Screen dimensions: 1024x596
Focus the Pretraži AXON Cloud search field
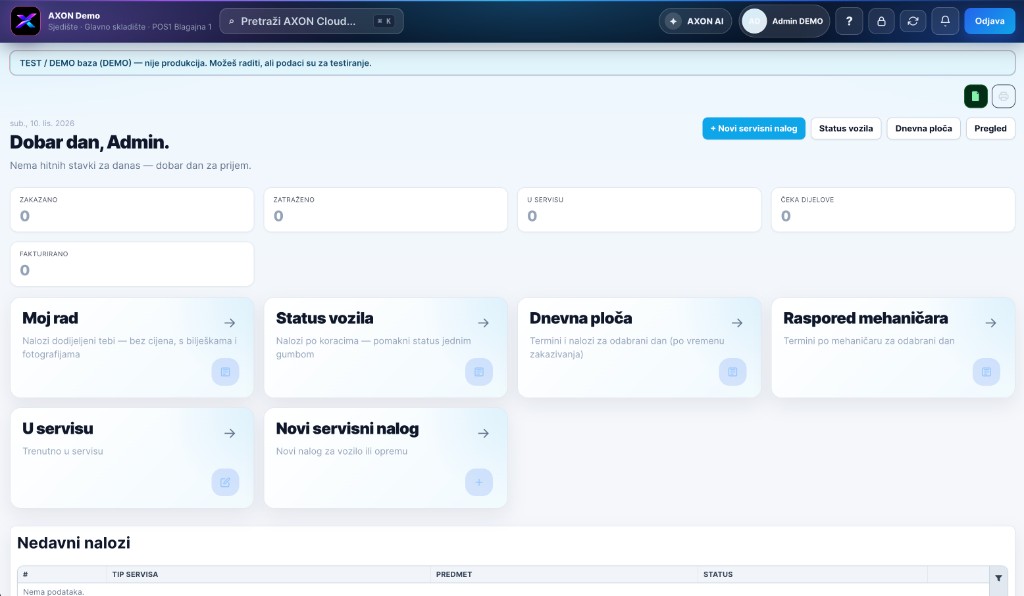point(312,21)
